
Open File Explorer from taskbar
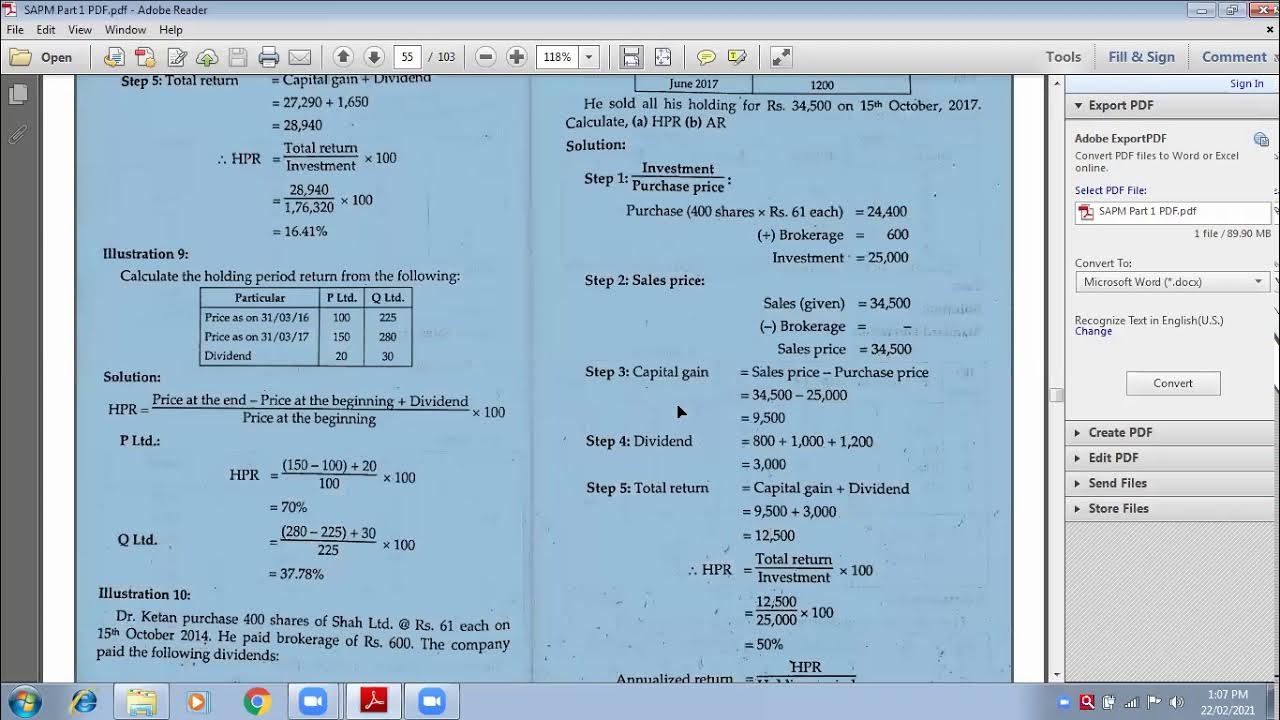coord(141,701)
